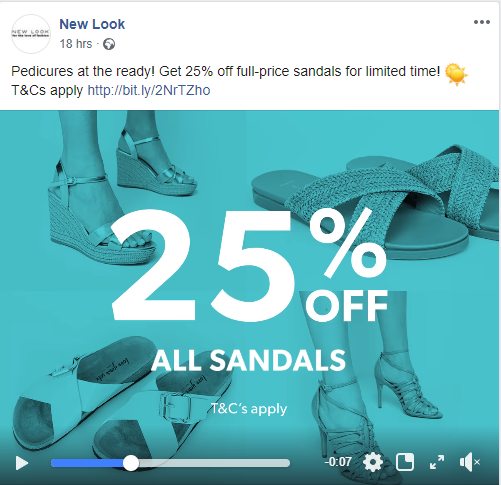
Task: Open New Look profile picture
Action: 31,34
